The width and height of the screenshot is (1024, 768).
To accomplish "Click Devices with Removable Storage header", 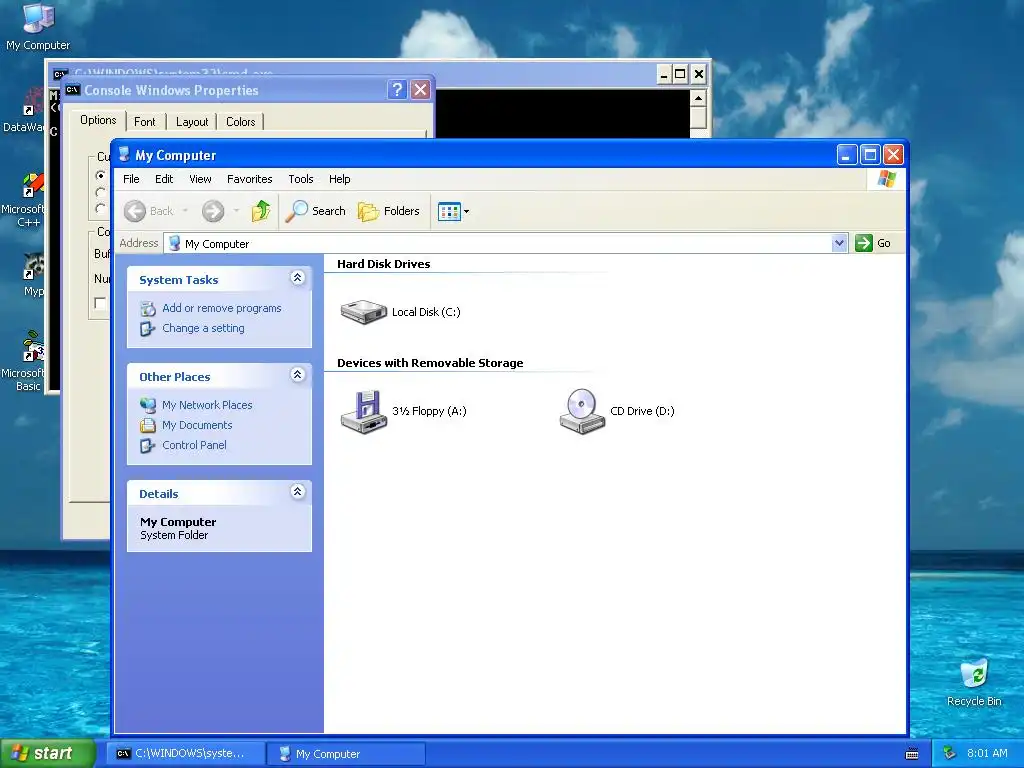I will [x=430, y=363].
